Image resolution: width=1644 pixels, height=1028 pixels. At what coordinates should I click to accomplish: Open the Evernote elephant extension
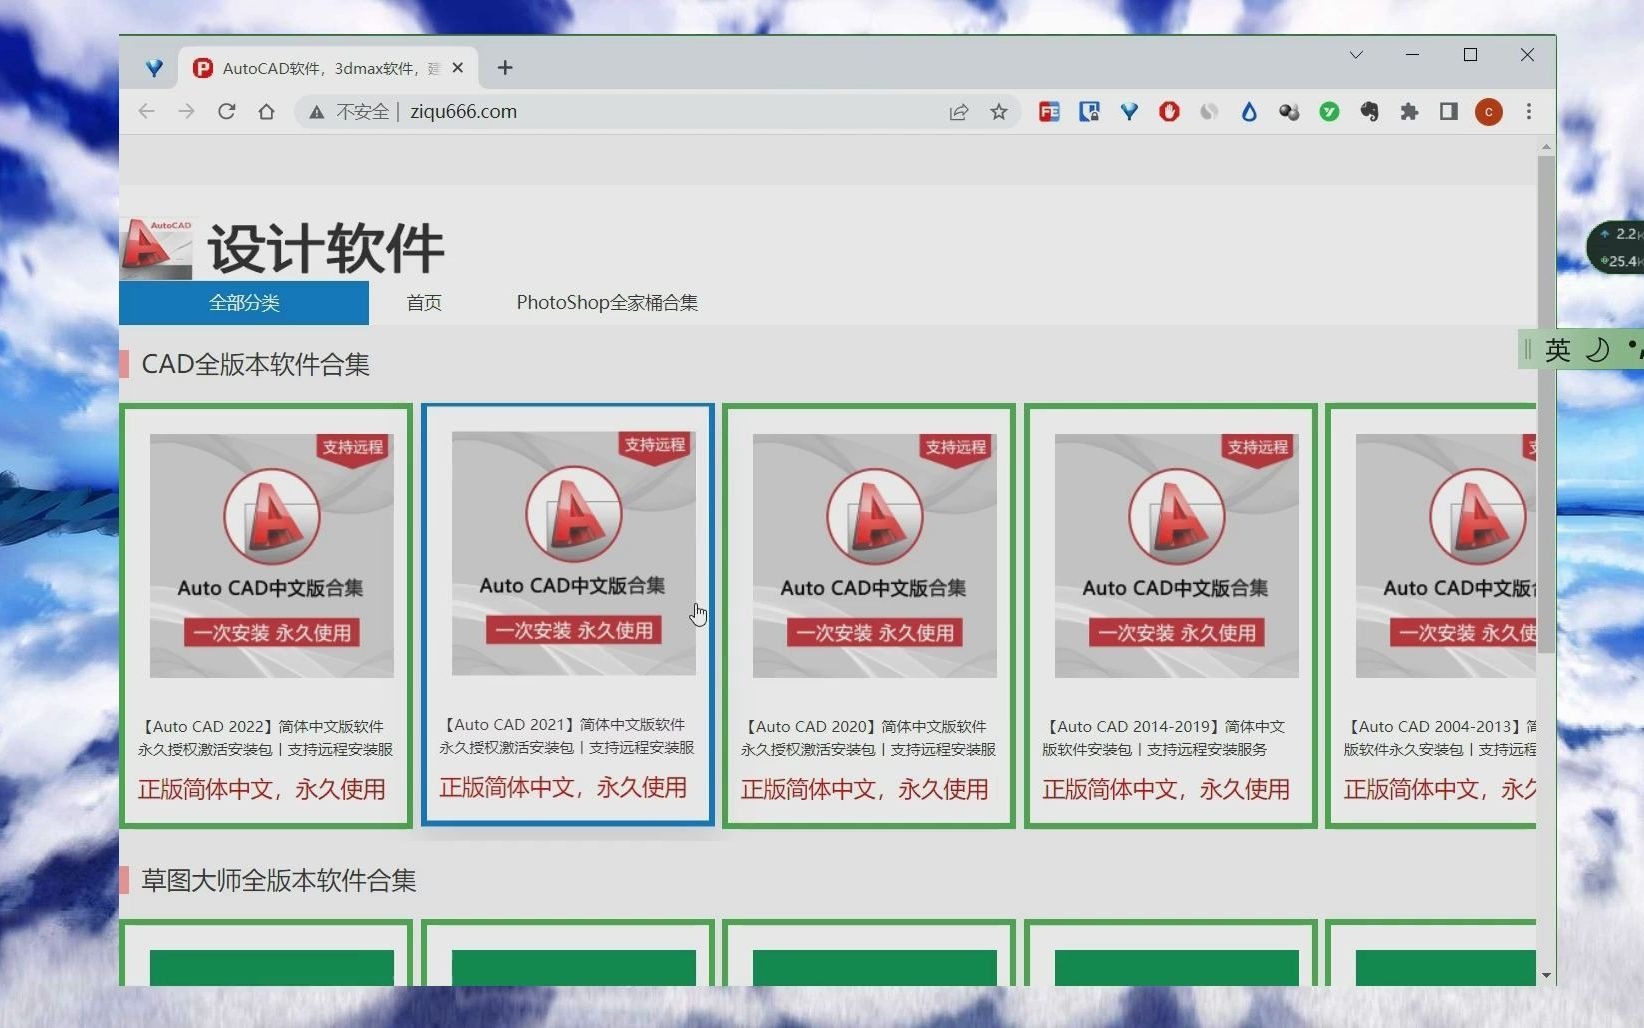pos(1369,112)
